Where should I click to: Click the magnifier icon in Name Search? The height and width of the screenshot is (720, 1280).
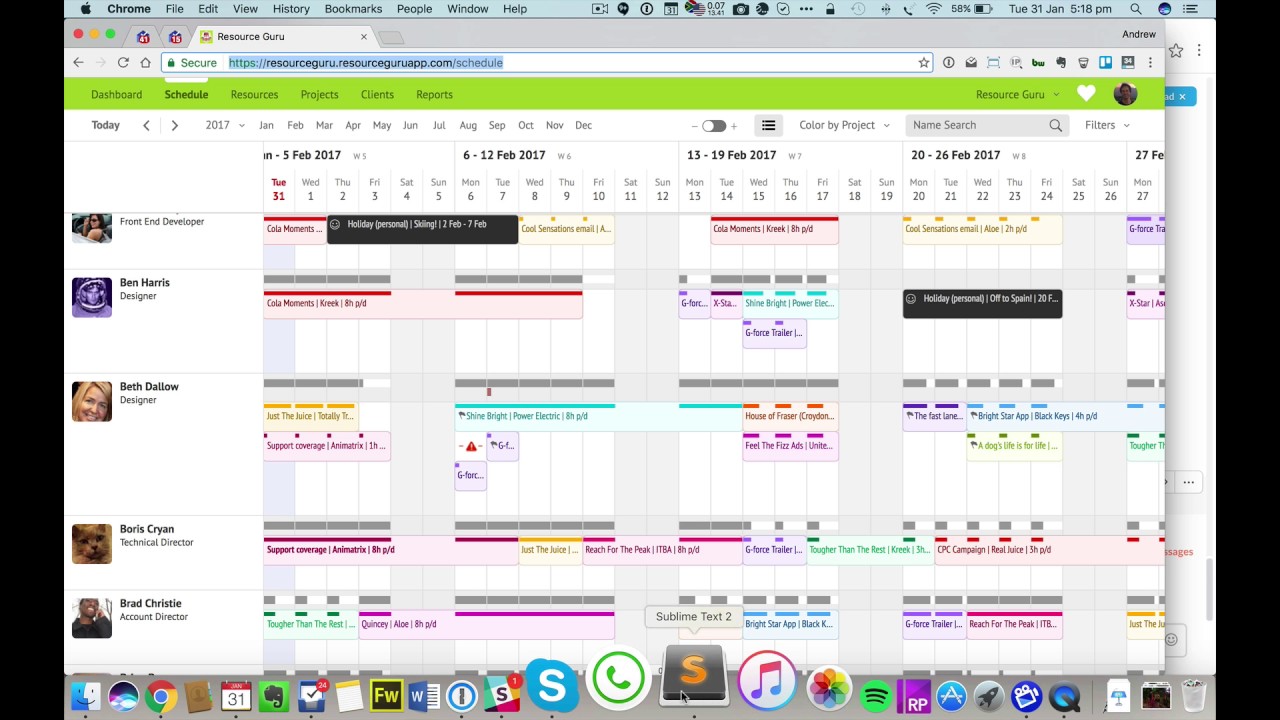coord(1055,125)
